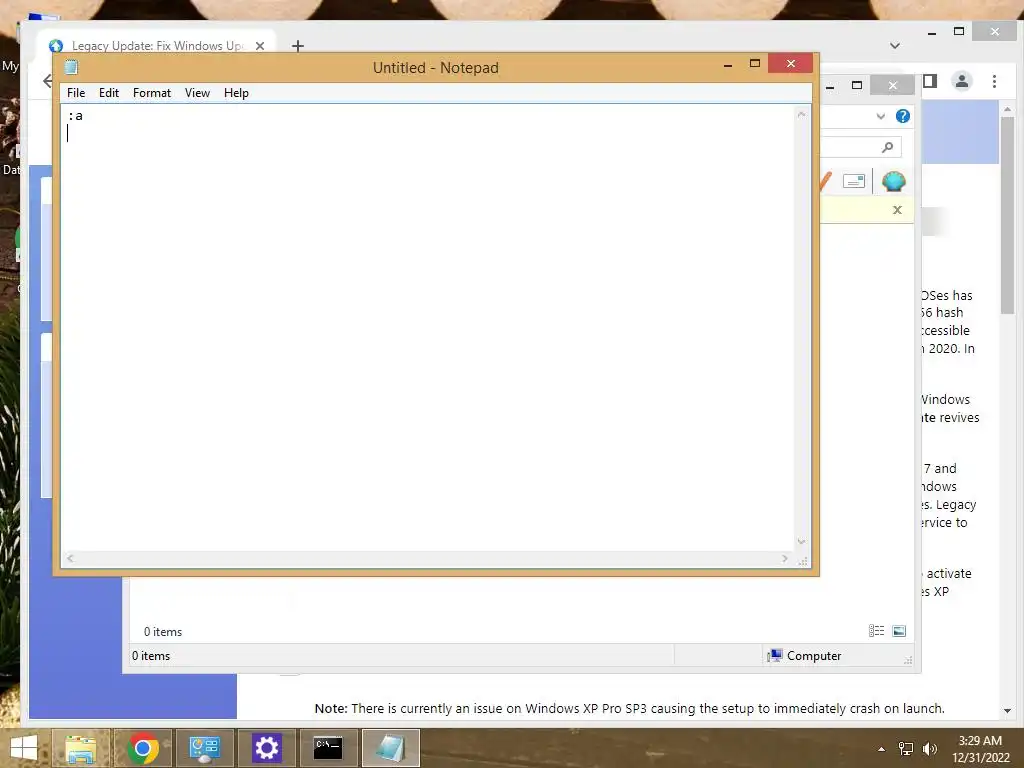The image size is (1024, 768).
Task: Click Notepad horizontal scrollbar left arrow
Action: tap(70, 558)
